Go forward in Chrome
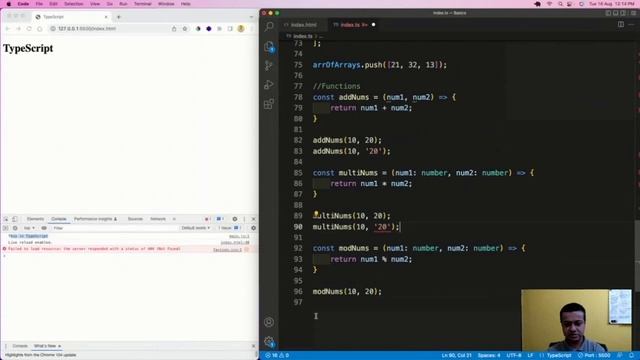 [18, 29]
